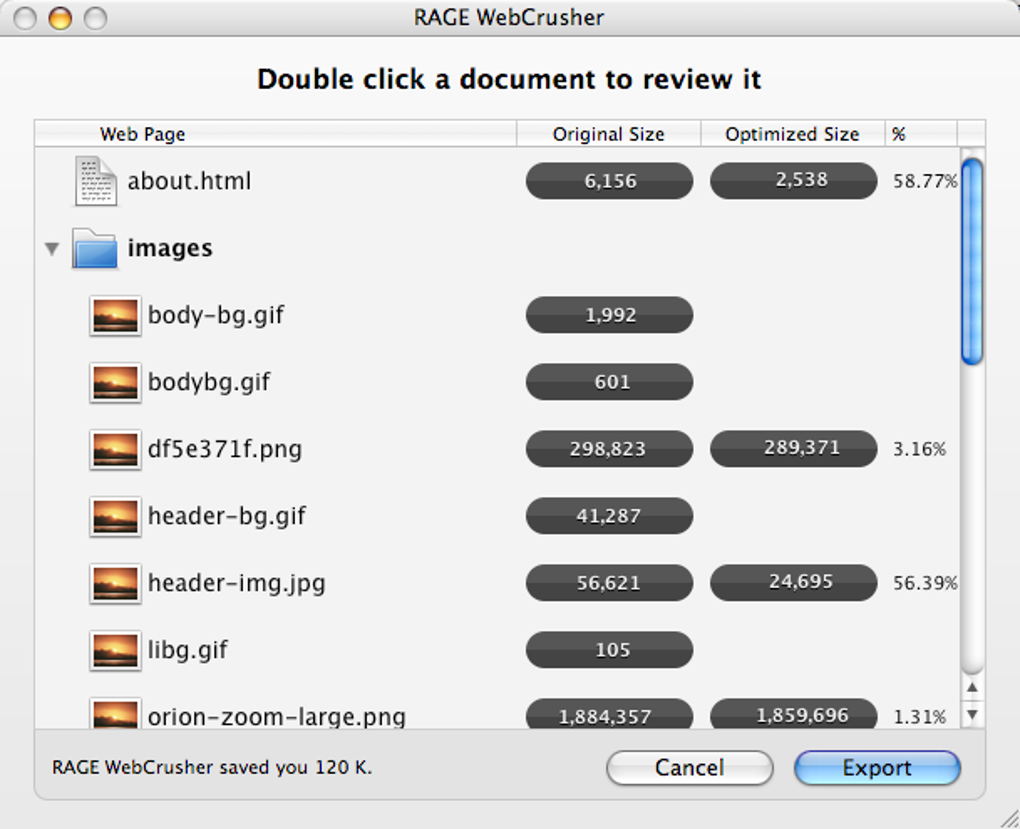Select the body-bg.gif file name
The image size is (1020, 829).
point(216,316)
